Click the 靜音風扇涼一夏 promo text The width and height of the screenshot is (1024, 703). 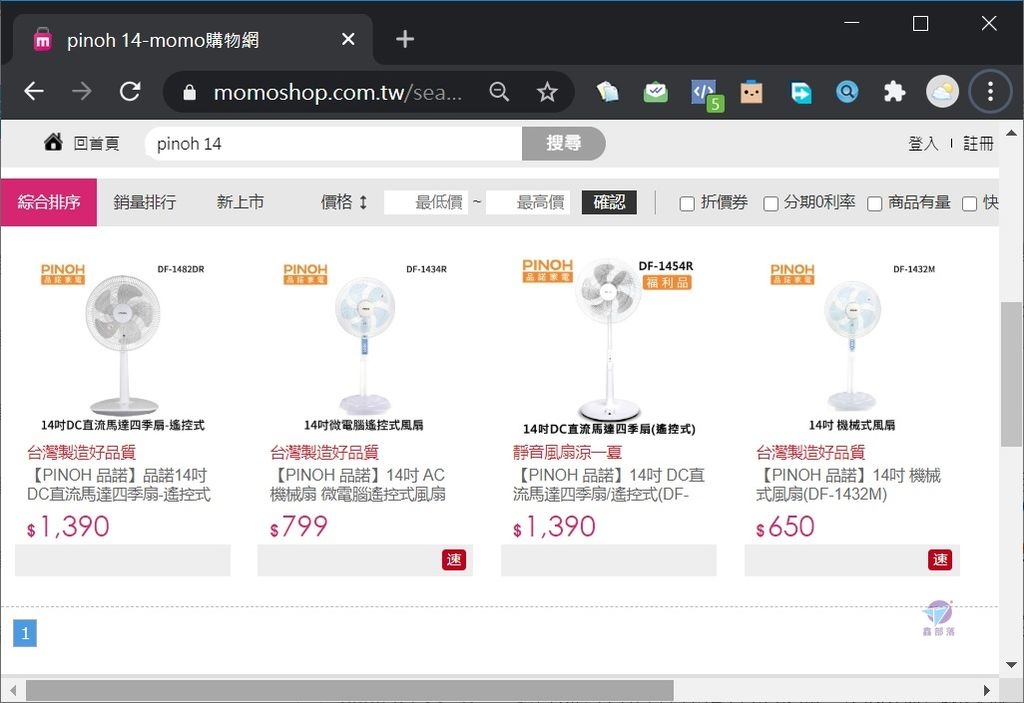567,452
